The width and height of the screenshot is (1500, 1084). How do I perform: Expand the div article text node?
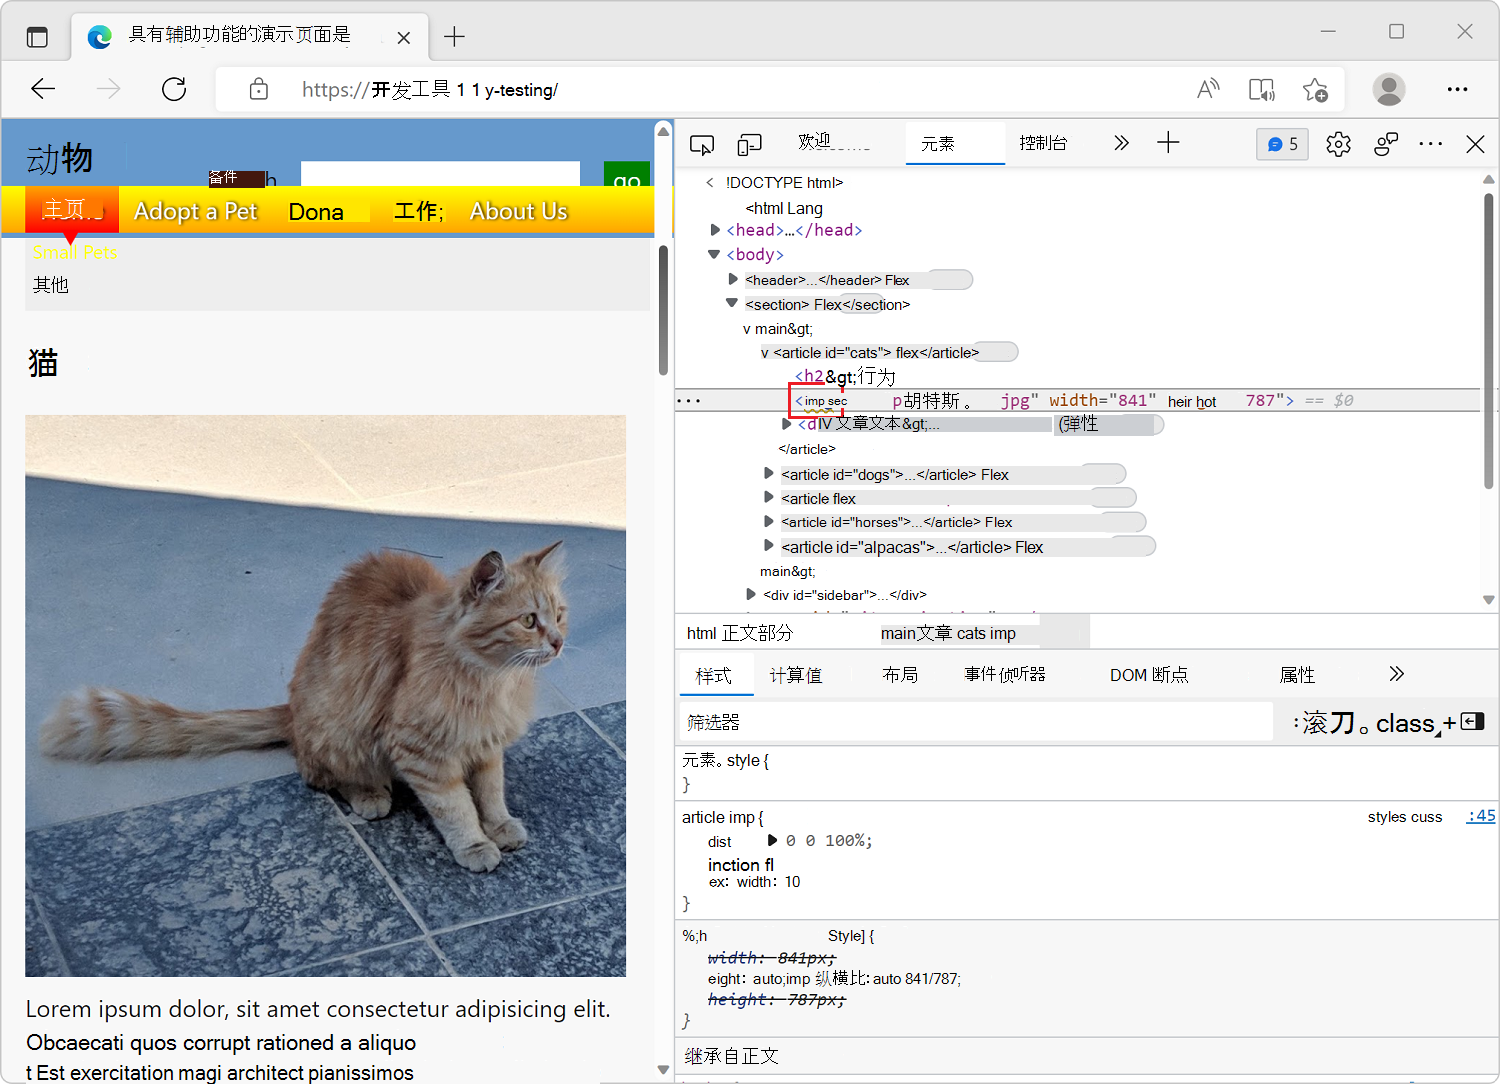click(x=787, y=424)
